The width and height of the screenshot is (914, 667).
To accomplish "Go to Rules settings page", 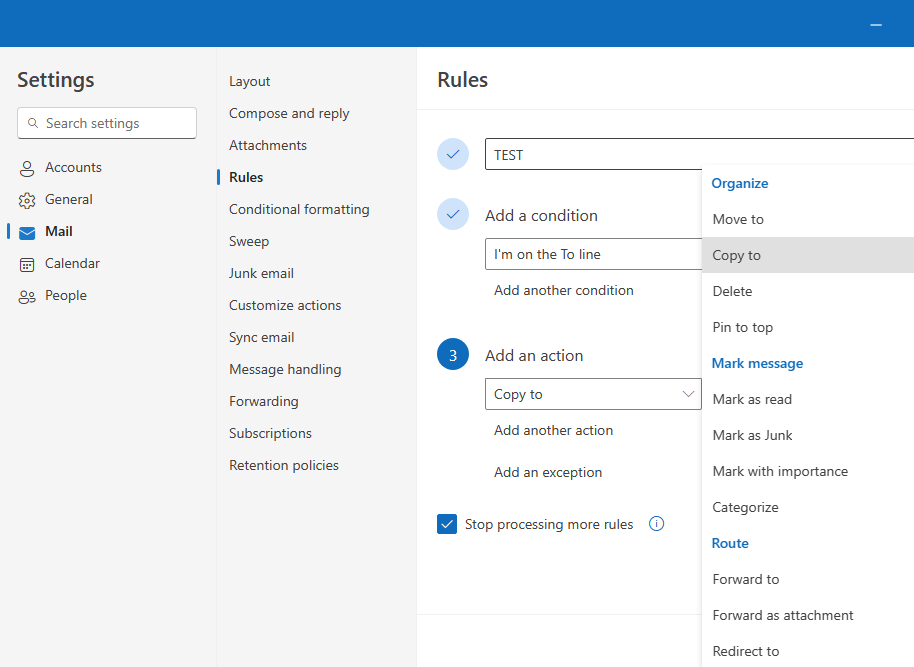I will coord(246,177).
